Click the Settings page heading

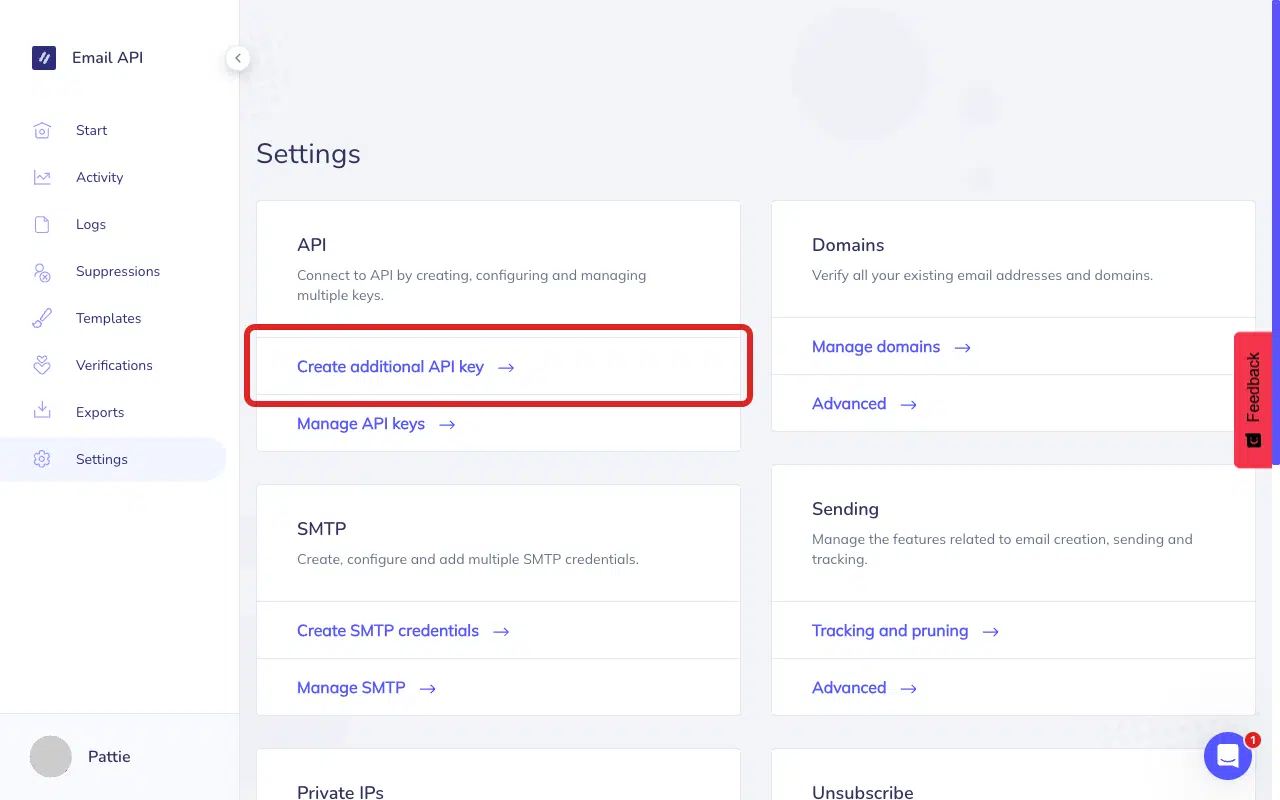coord(308,154)
